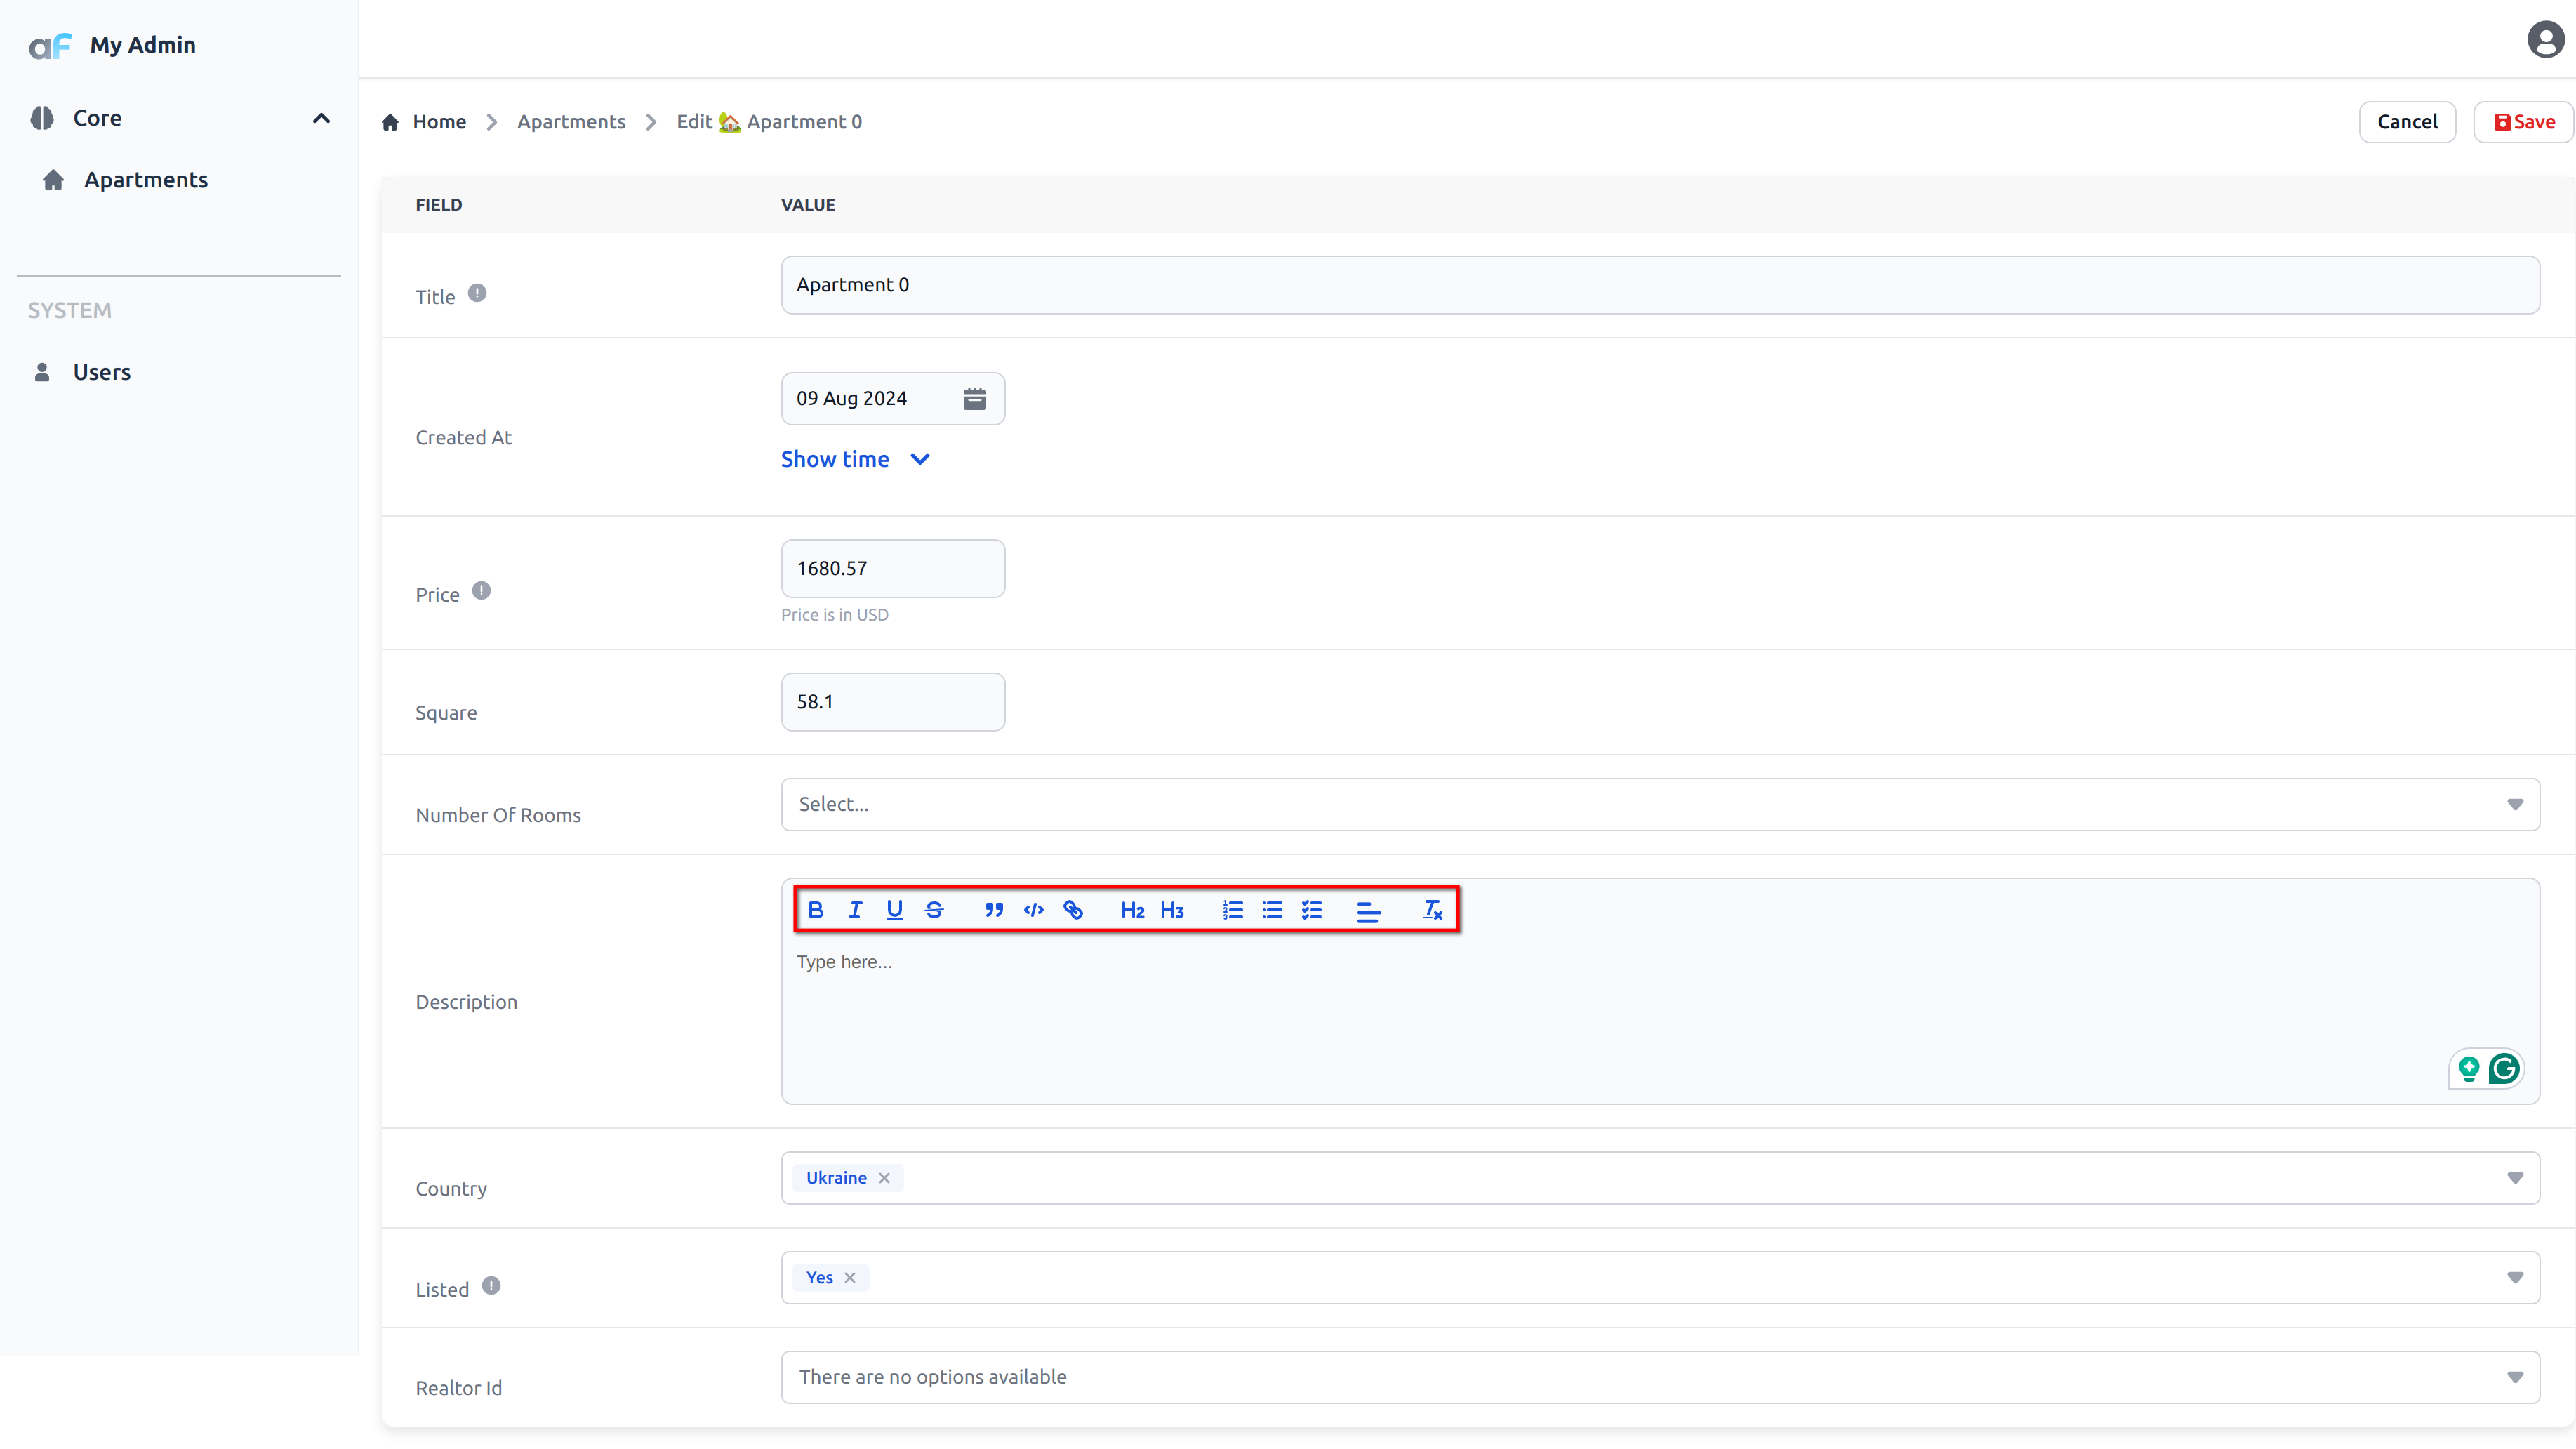The width and height of the screenshot is (2576, 1449).
Task: Toggle underline formatting in Description editor
Action: click(x=894, y=910)
